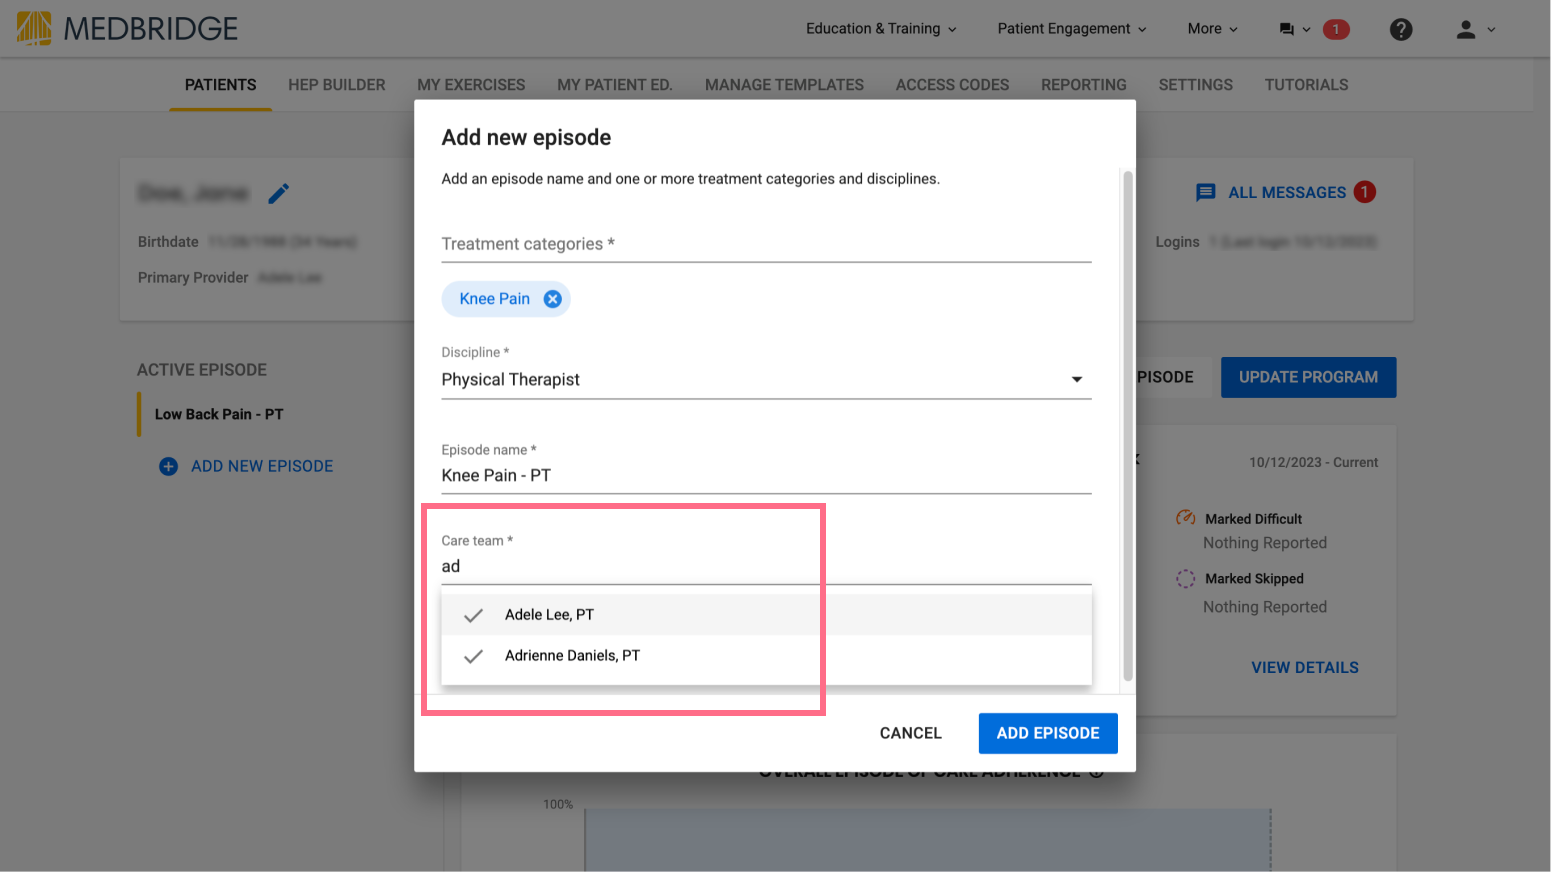Click the info icon by adherence heading
The image size is (1551, 872).
[x=1097, y=772]
